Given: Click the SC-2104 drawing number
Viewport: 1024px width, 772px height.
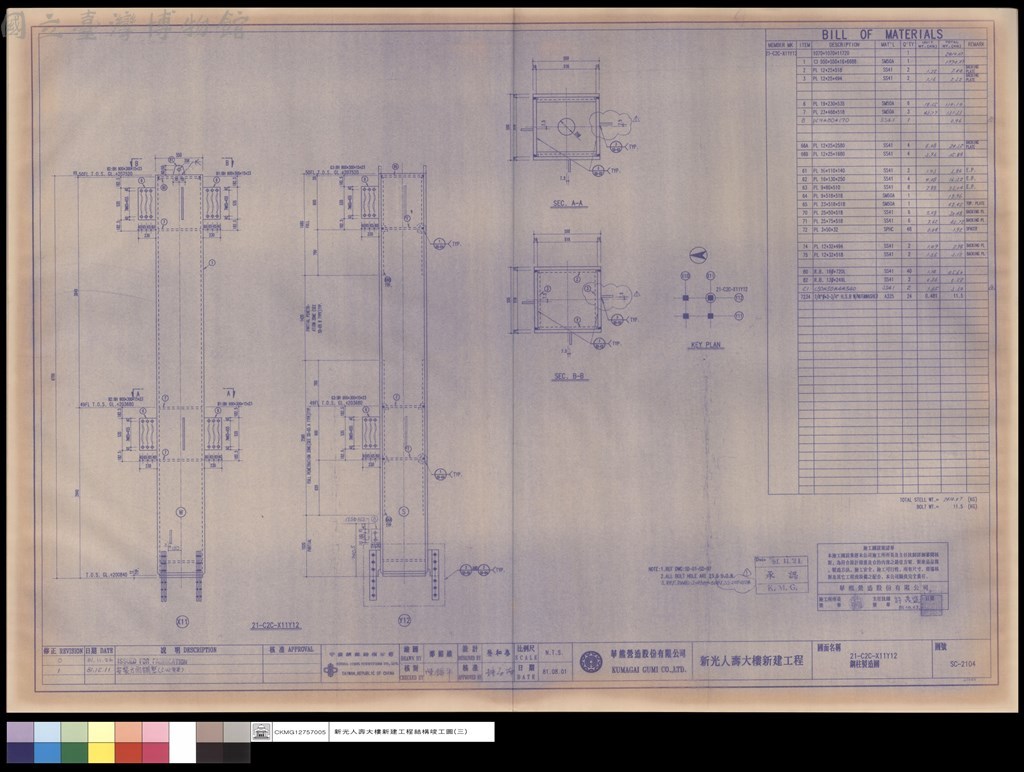Looking at the screenshot, I should coord(963,664).
